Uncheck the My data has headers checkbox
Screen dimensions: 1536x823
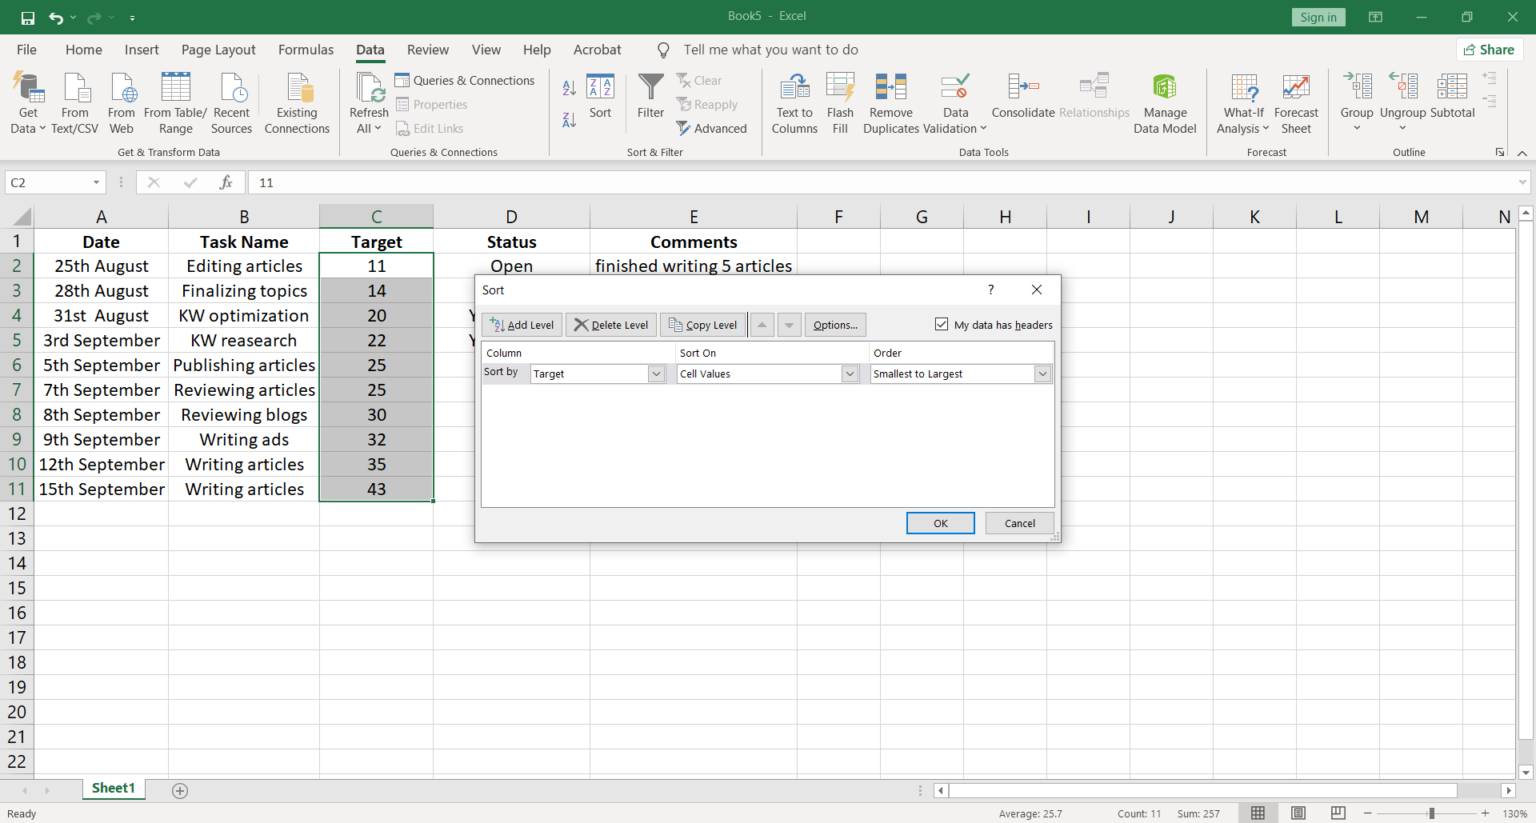941,324
